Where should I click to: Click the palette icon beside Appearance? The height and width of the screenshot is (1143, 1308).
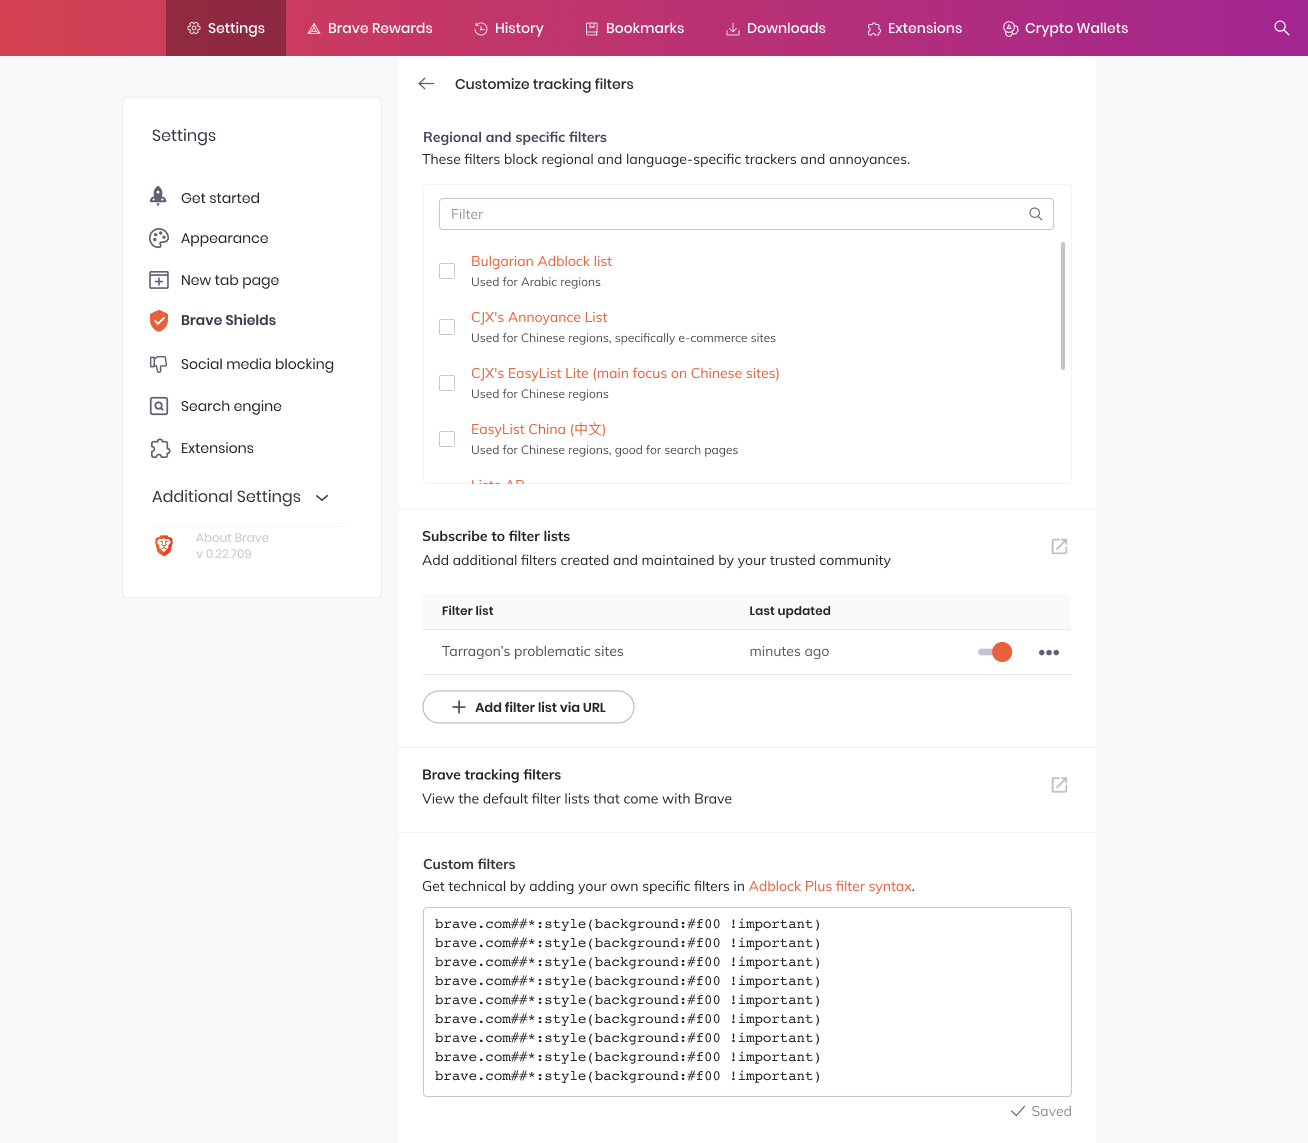159,238
